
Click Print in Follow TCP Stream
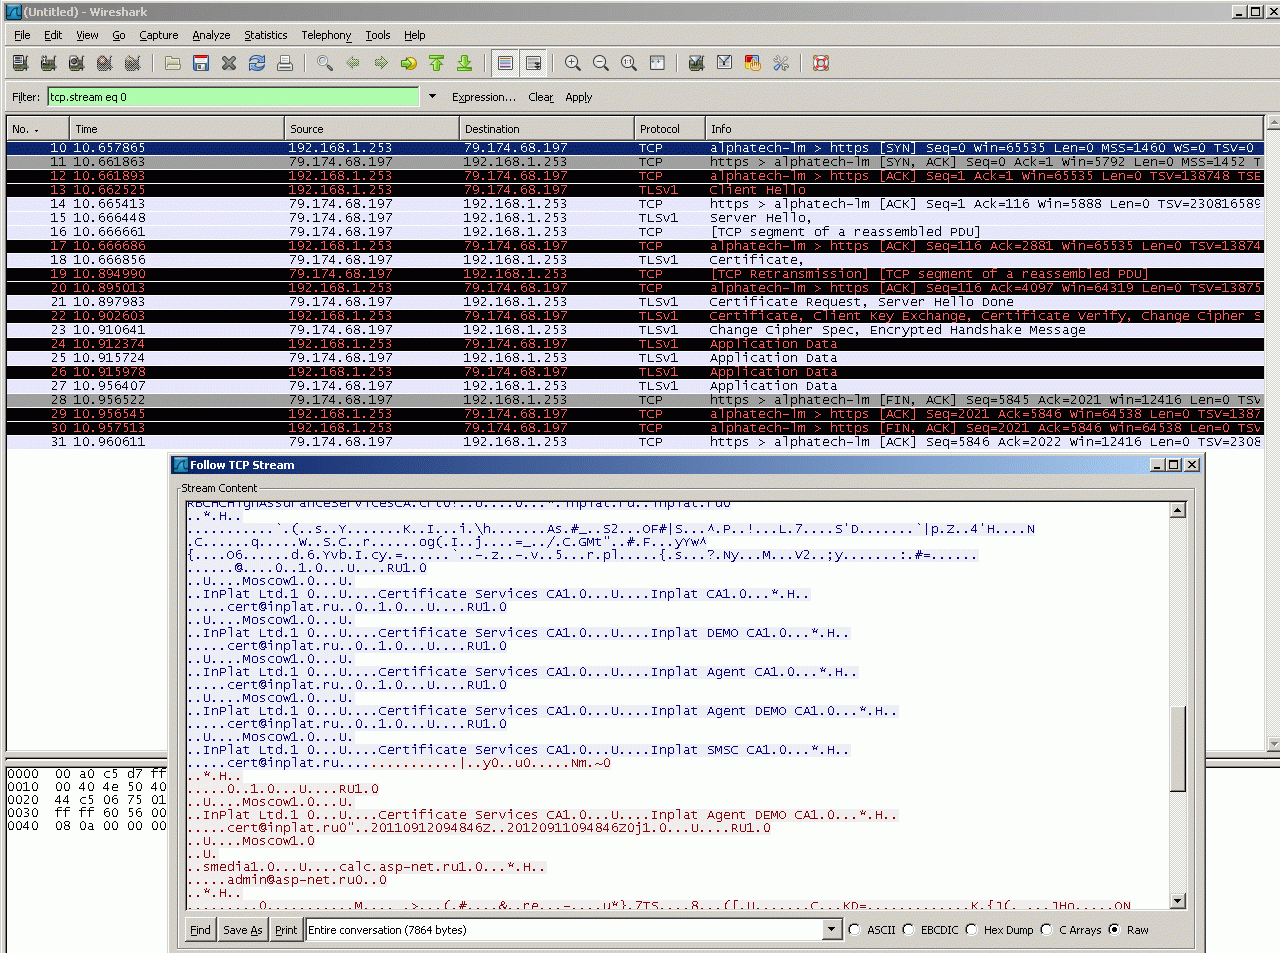point(286,930)
